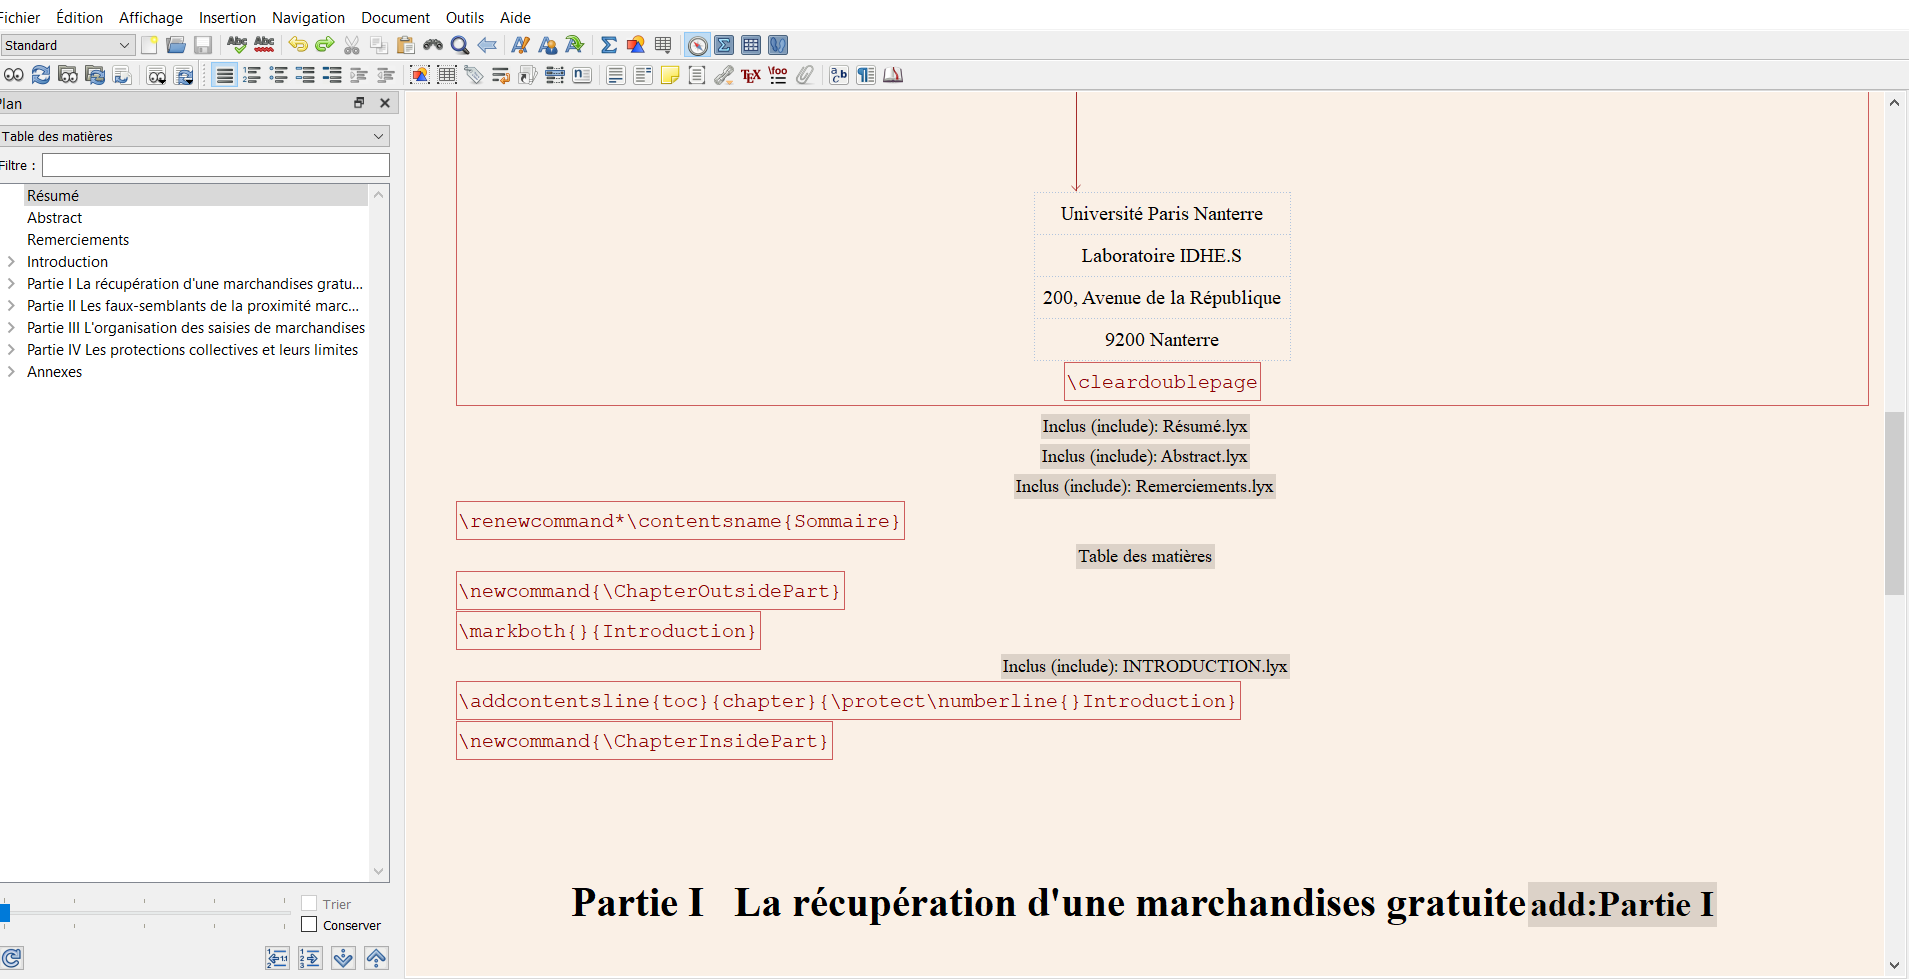Image resolution: width=1909 pixels, height=979 pixels.
Task: Tick the Trier checkbox
Action: point(309,904)
